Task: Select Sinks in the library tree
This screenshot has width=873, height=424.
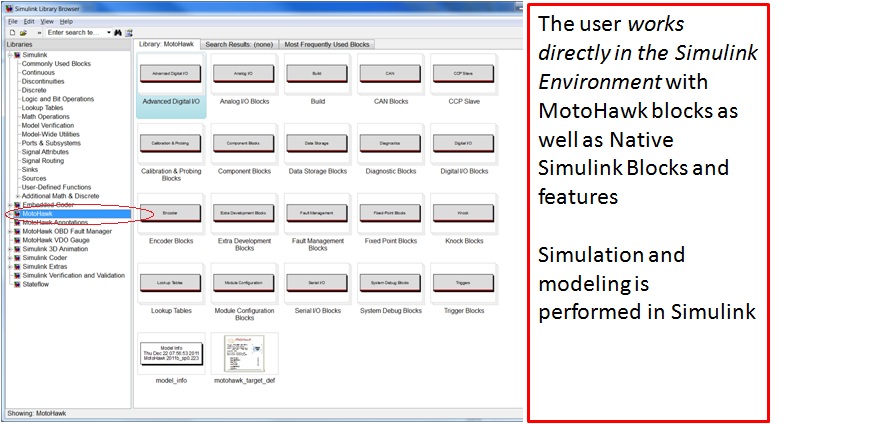Action: pyautogui.click(x=30, y=170)
